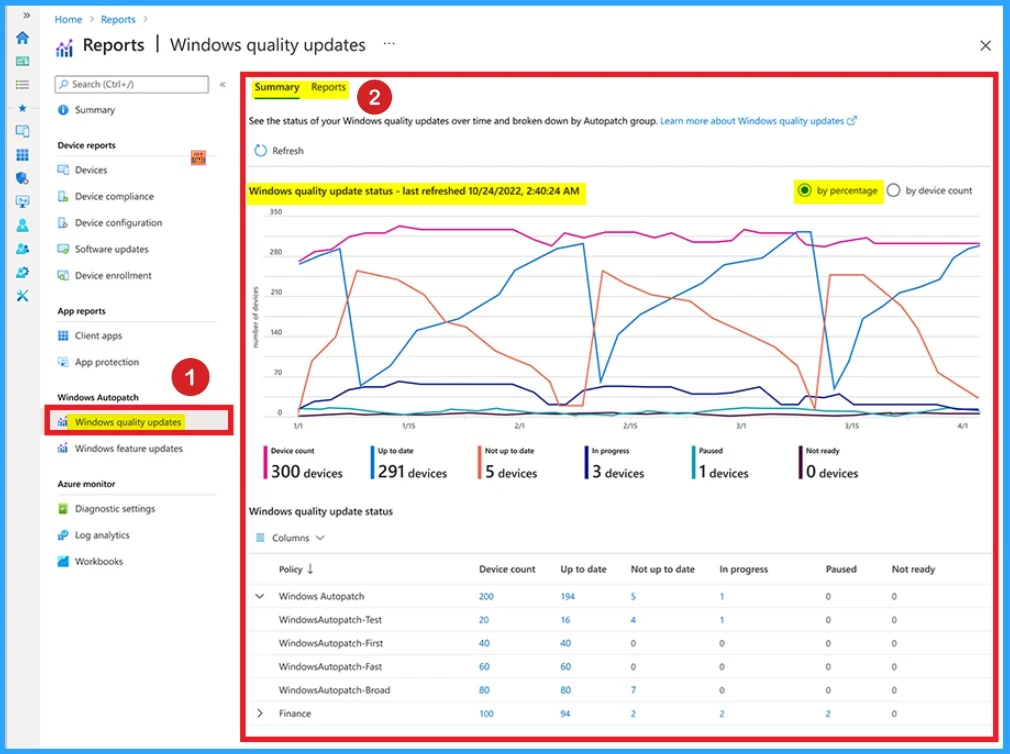Open Summary in the reports menu
1010x754 pixels.
click(95, 110)
